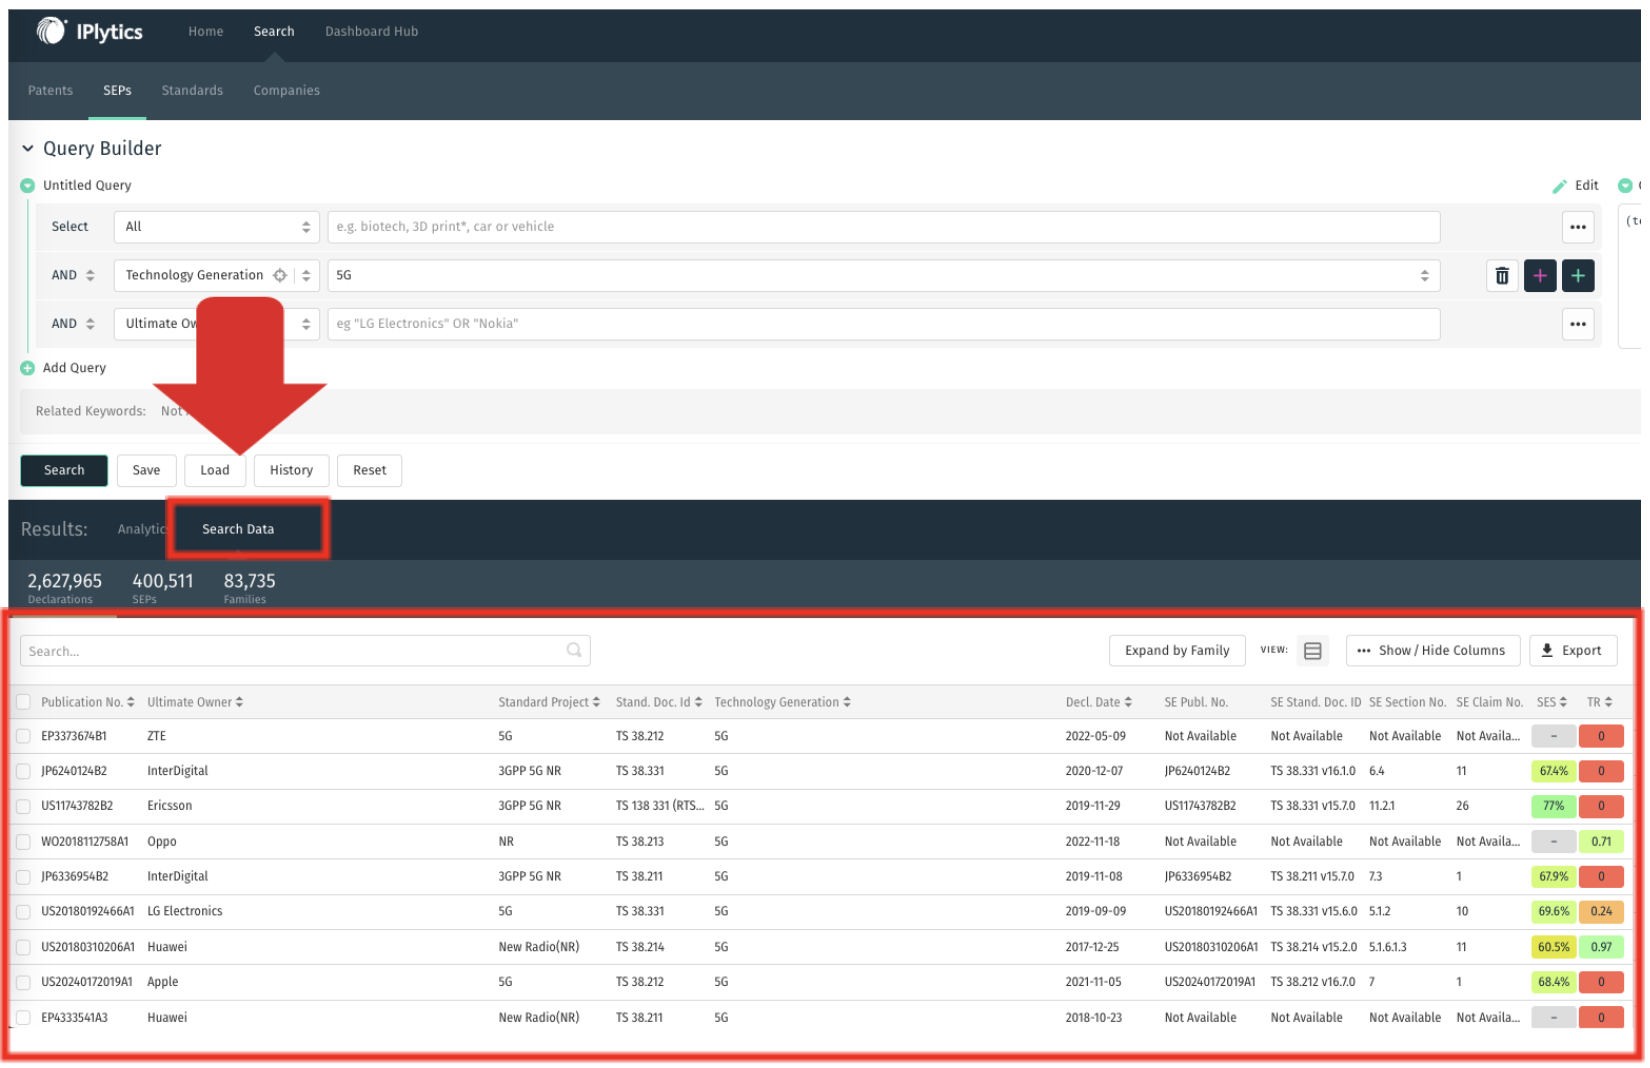The width and height of the screenshot is (1650, 1068).
Task: Click the green plus button in 5G row
Action: [x=1577, y=275]
